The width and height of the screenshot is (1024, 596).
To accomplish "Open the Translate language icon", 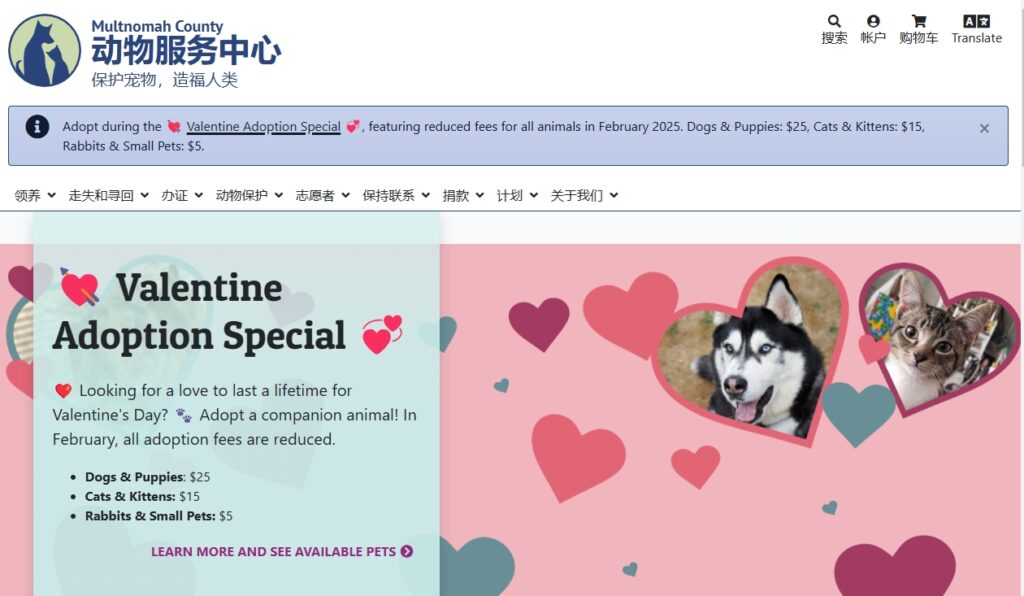I will [x=976, y=22].
